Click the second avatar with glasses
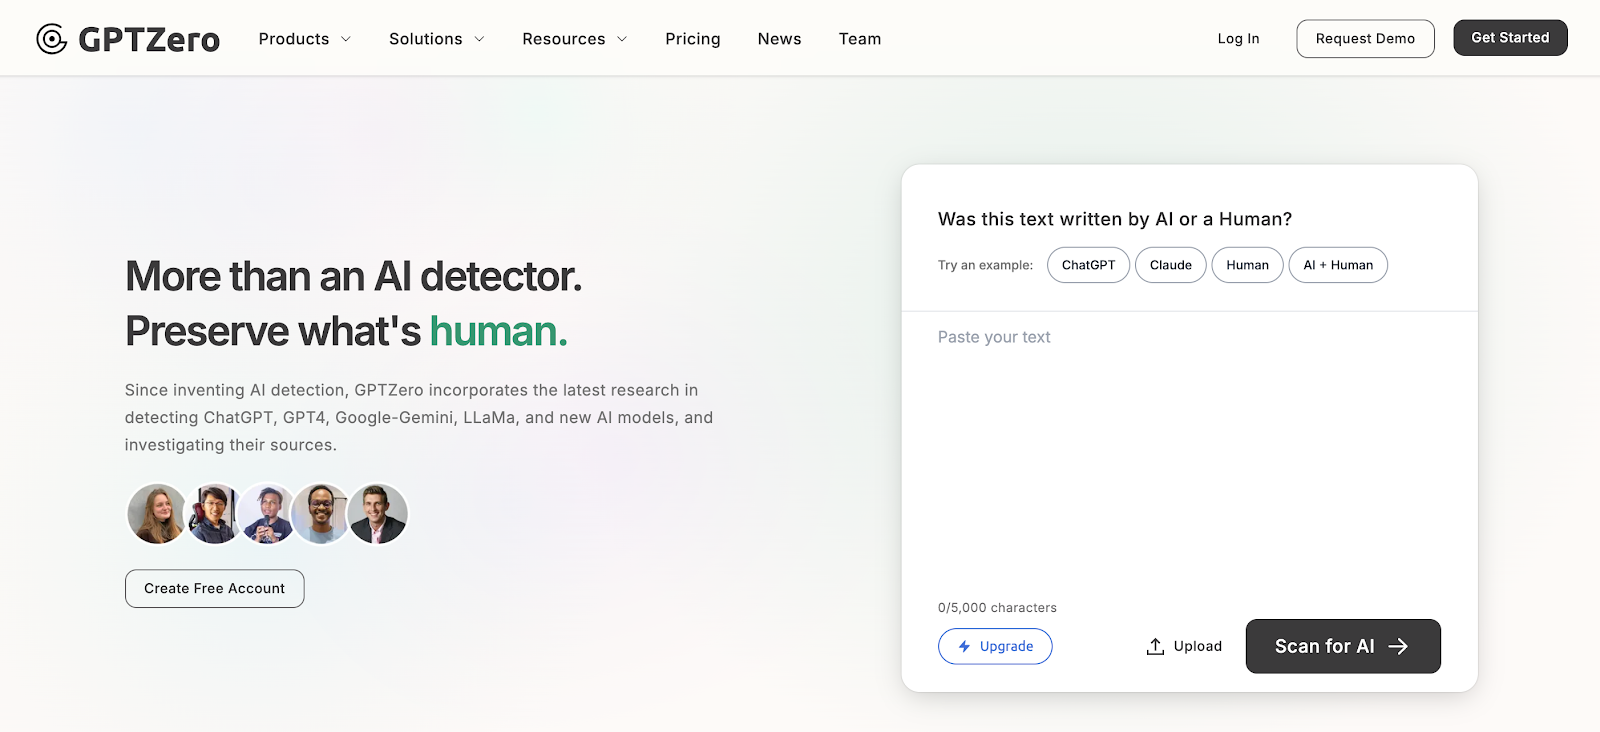Screen dimensions: 1600x732 (x=213, y=514)
